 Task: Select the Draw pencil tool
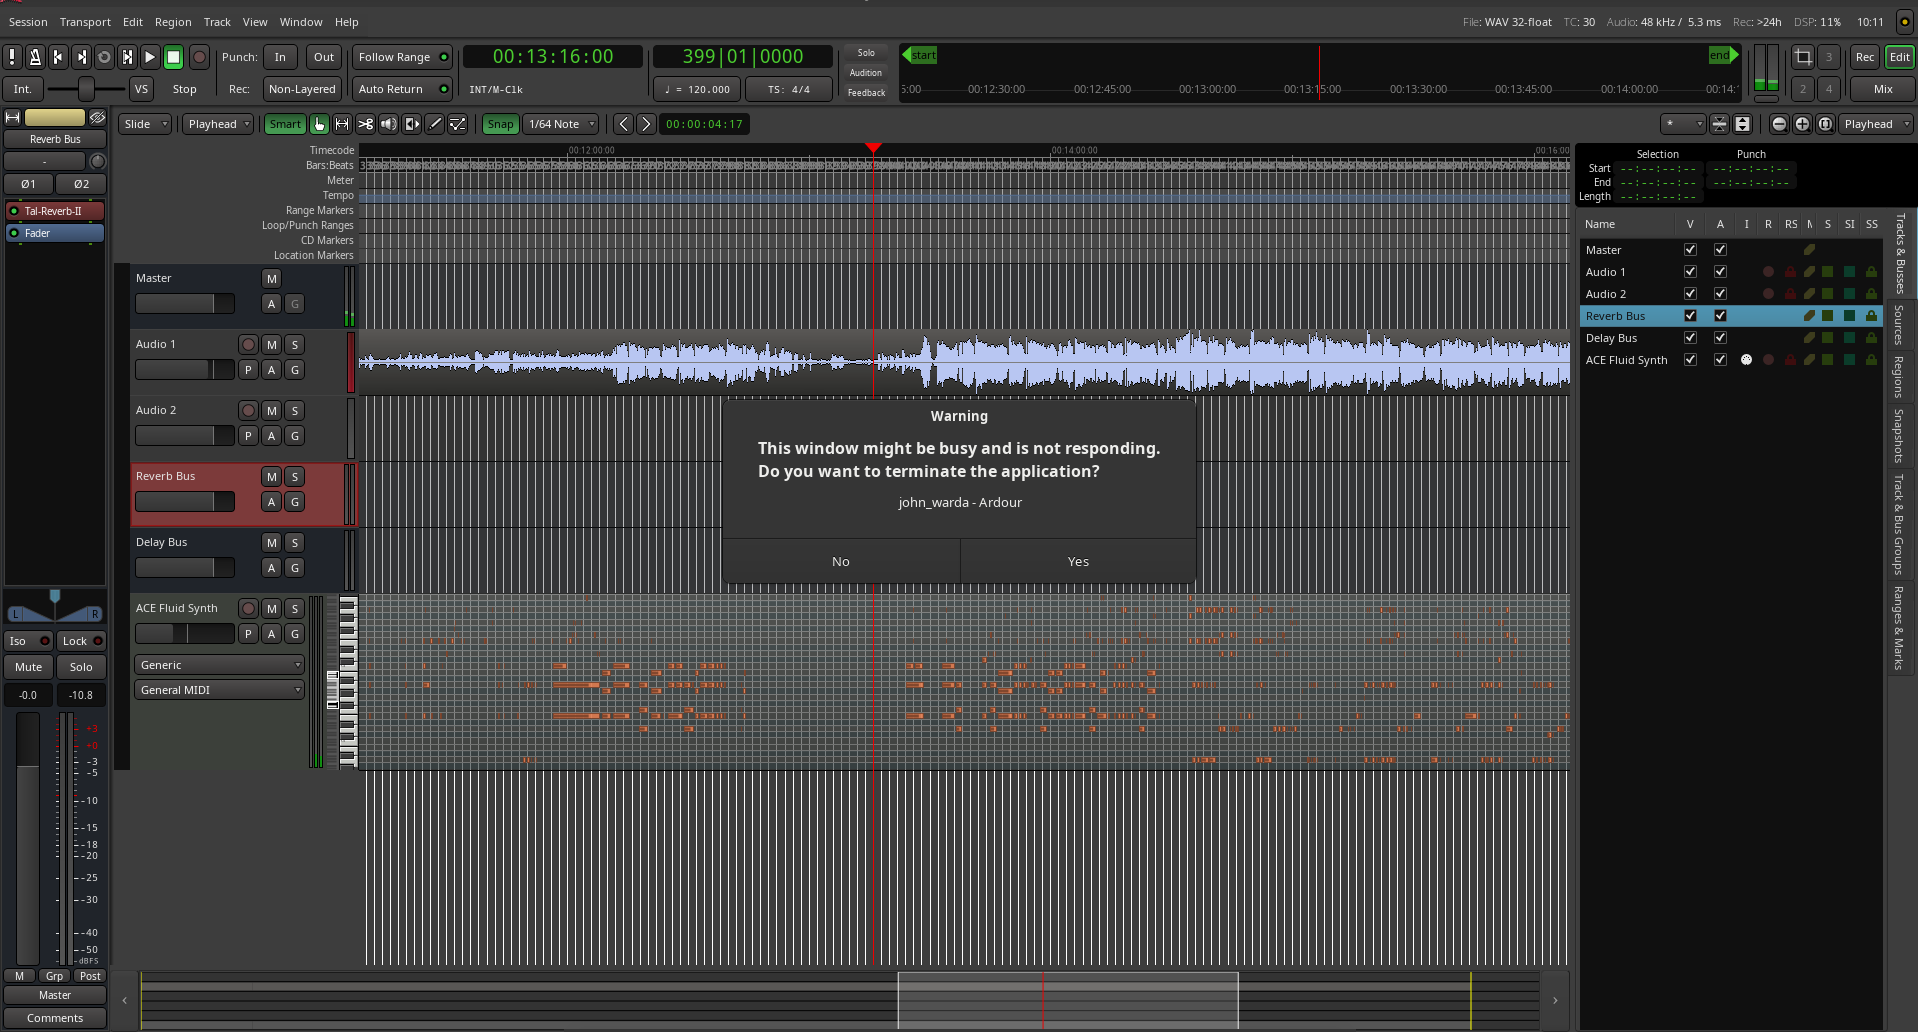[434, 124]
